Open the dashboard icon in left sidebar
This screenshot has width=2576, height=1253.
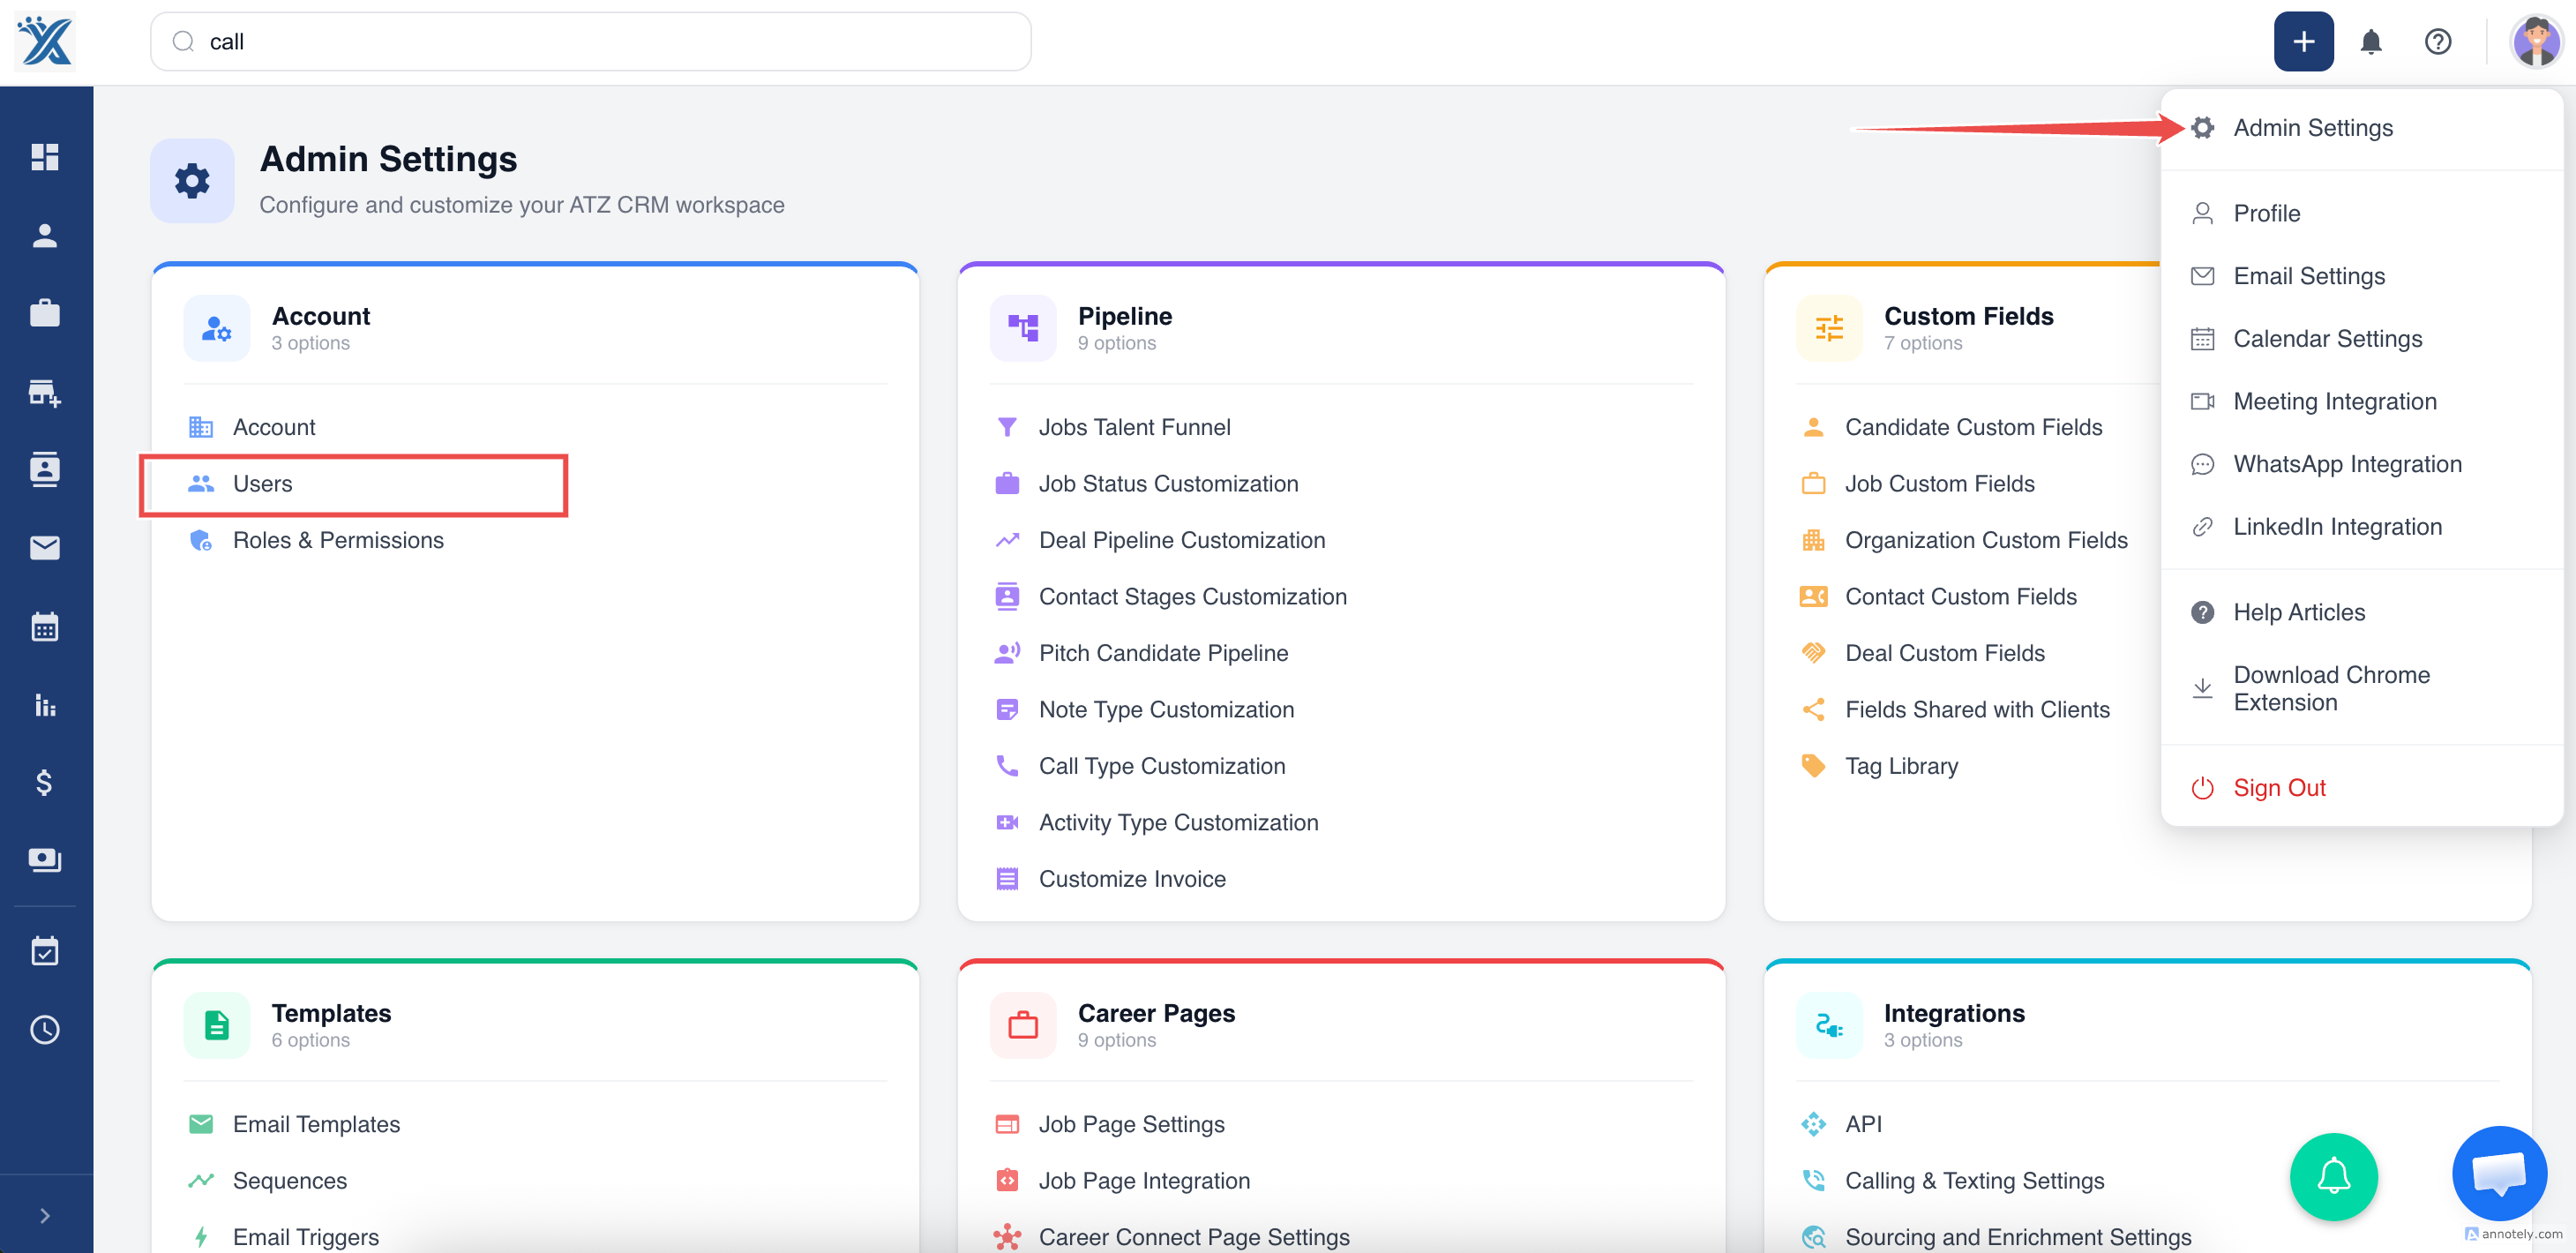tap(45, 157)
